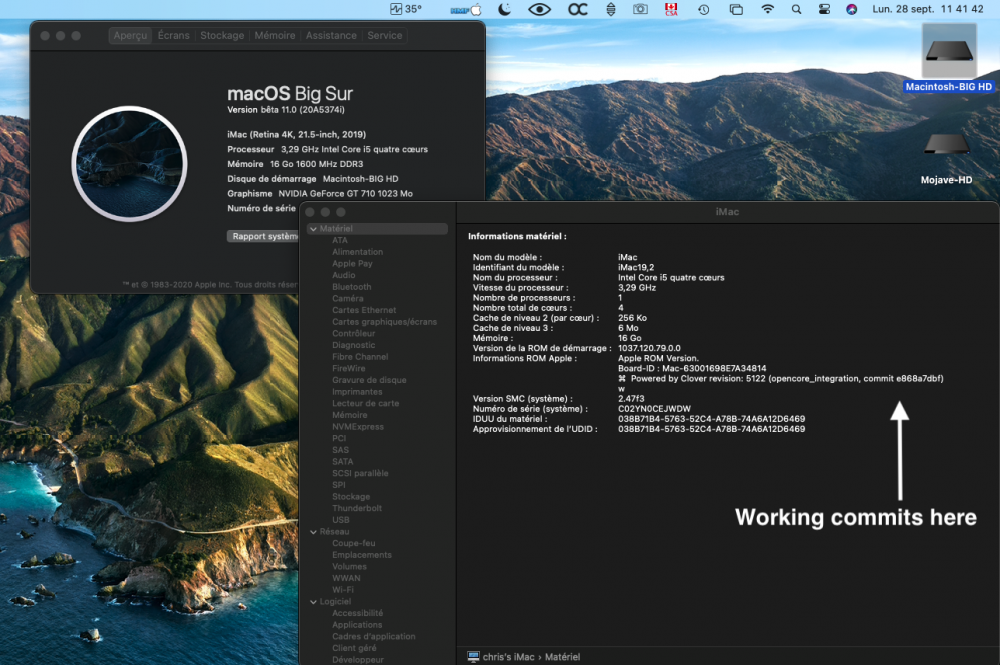The width and height of the screenshot is (1000, 665).
Task: Select Cartes Ethernet in the sidebar
Action: (364, 310)
